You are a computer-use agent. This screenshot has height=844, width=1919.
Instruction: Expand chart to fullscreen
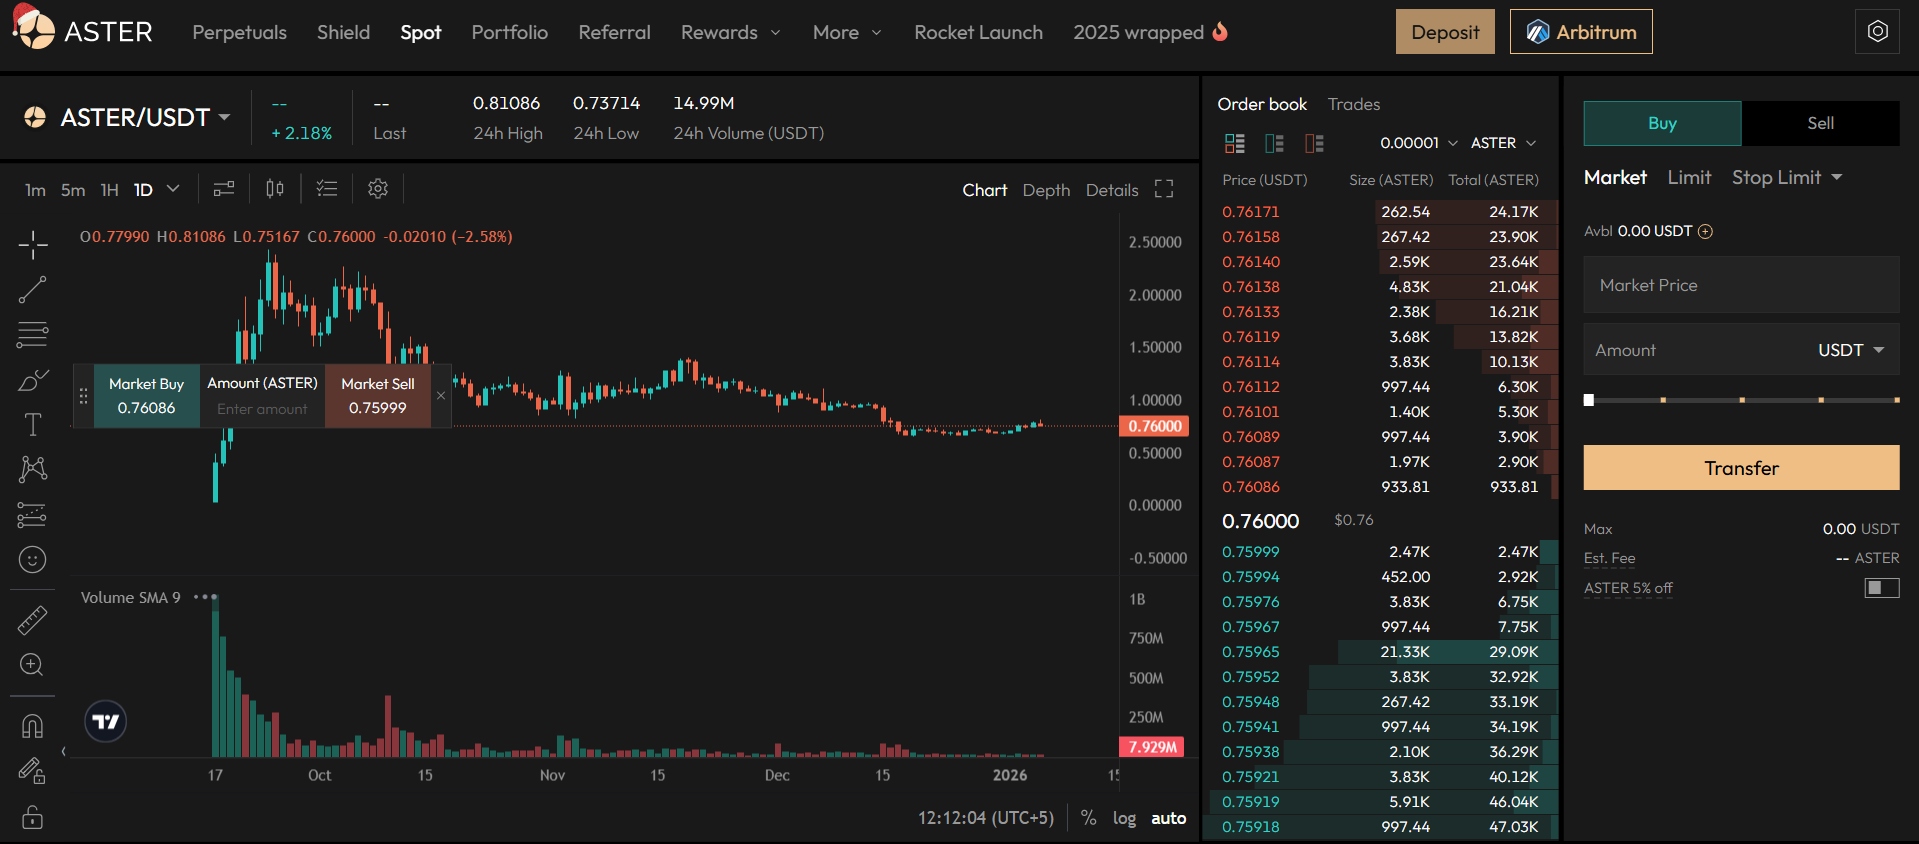point(1164,189)
